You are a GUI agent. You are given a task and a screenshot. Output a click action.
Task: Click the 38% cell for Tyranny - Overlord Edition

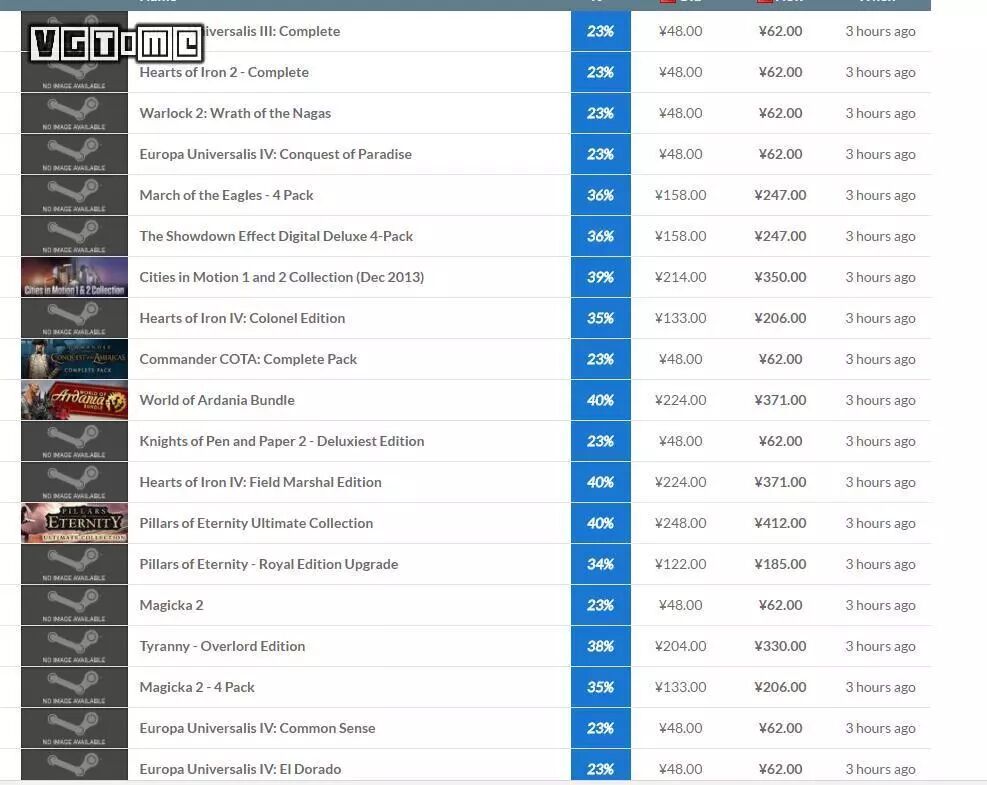point(601,646)
